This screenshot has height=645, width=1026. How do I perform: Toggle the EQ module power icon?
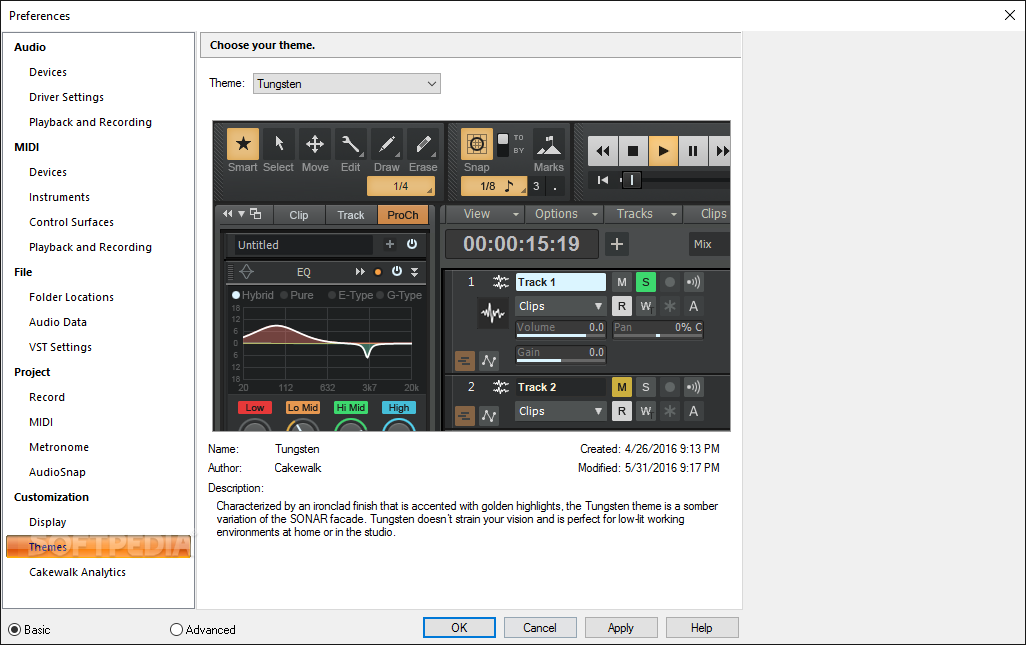(397, 271)
